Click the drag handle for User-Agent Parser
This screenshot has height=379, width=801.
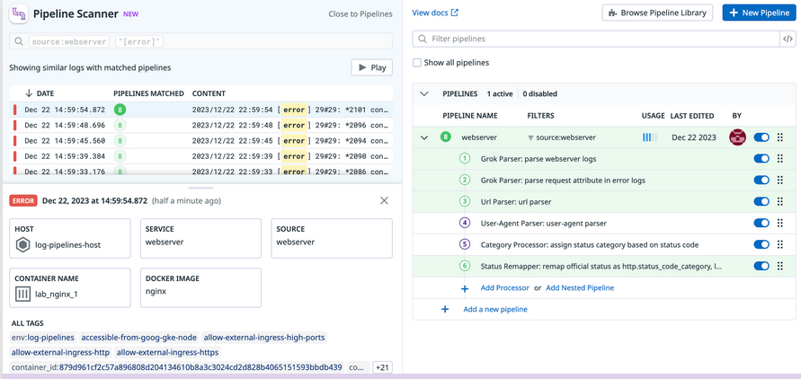[780, 223]
